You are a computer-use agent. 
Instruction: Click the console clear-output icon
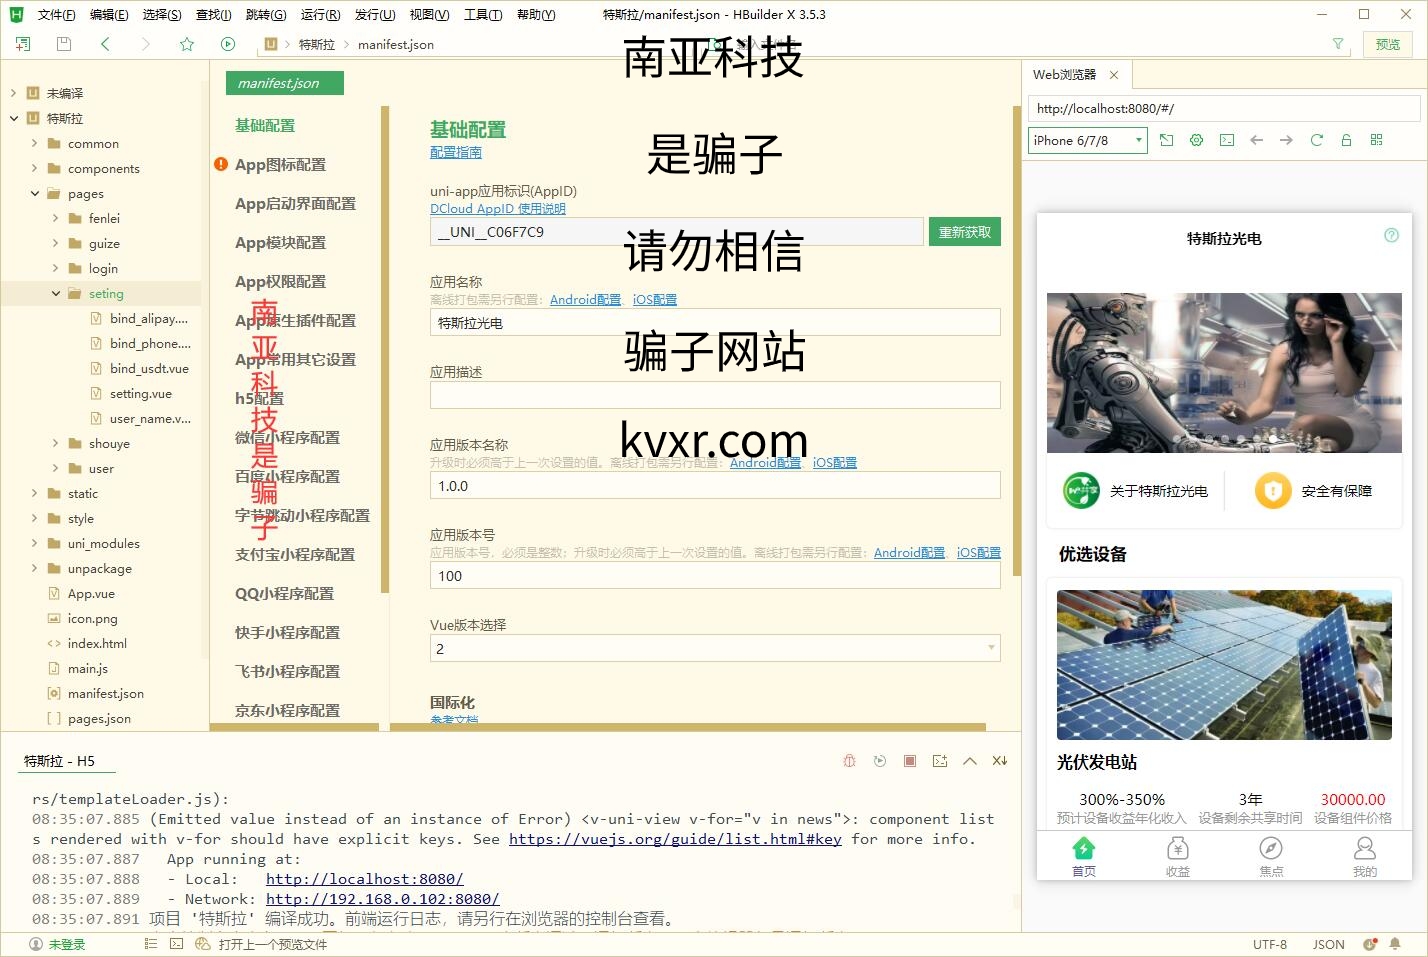1000,761
